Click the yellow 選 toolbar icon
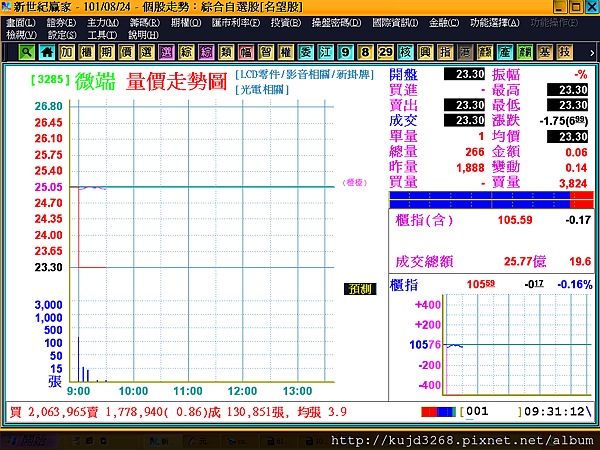The image size is (600, 450). [147, 52]
